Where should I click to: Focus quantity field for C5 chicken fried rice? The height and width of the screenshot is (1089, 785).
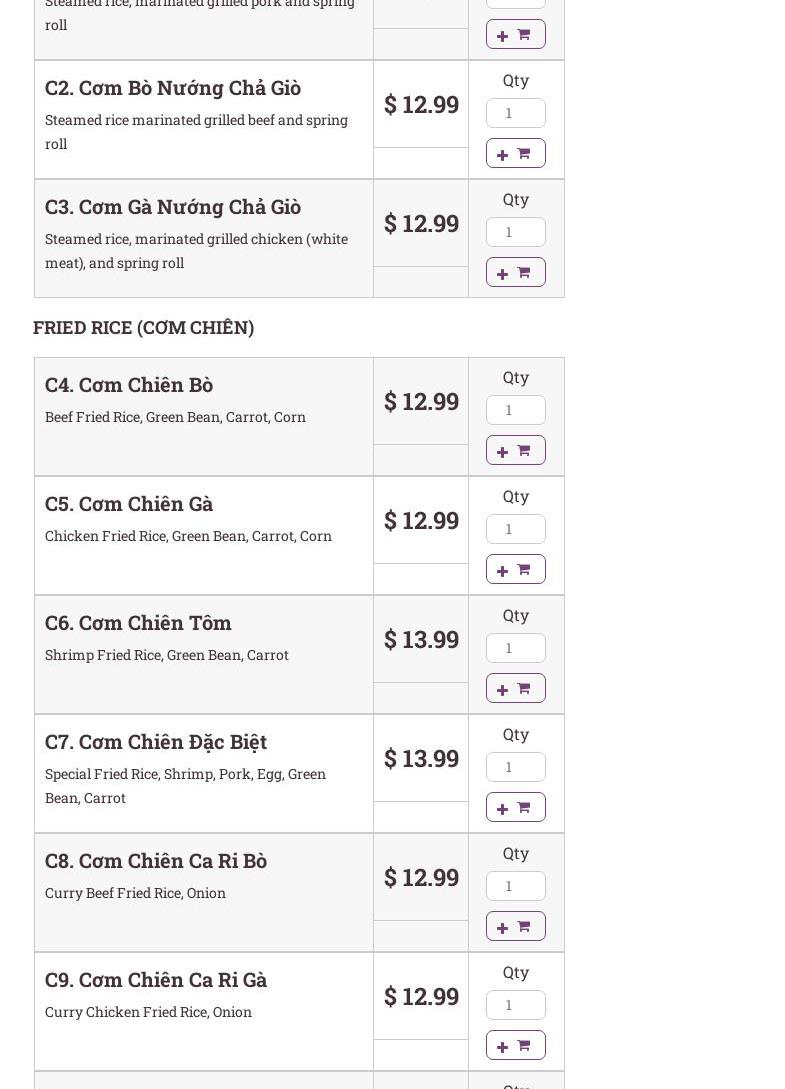[515, 529]
